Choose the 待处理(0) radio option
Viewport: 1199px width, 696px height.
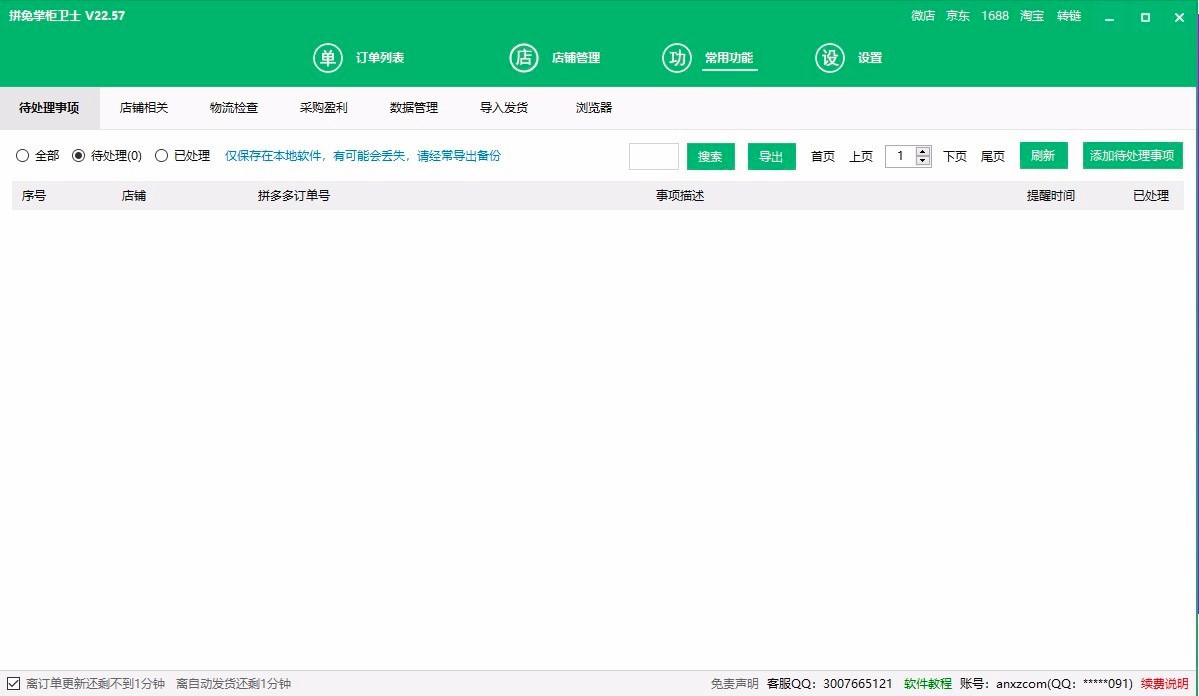pyautogui.click(x=79, y=156)
